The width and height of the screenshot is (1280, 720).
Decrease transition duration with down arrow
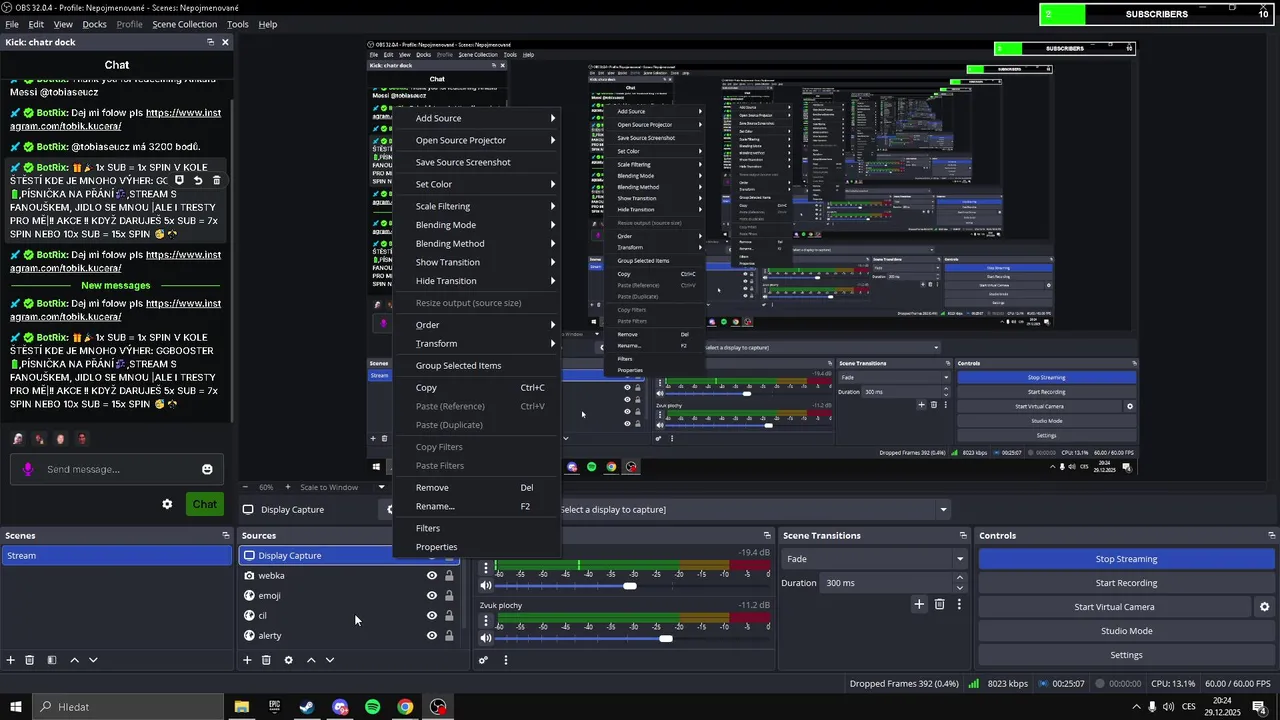[x=960, y=588]
